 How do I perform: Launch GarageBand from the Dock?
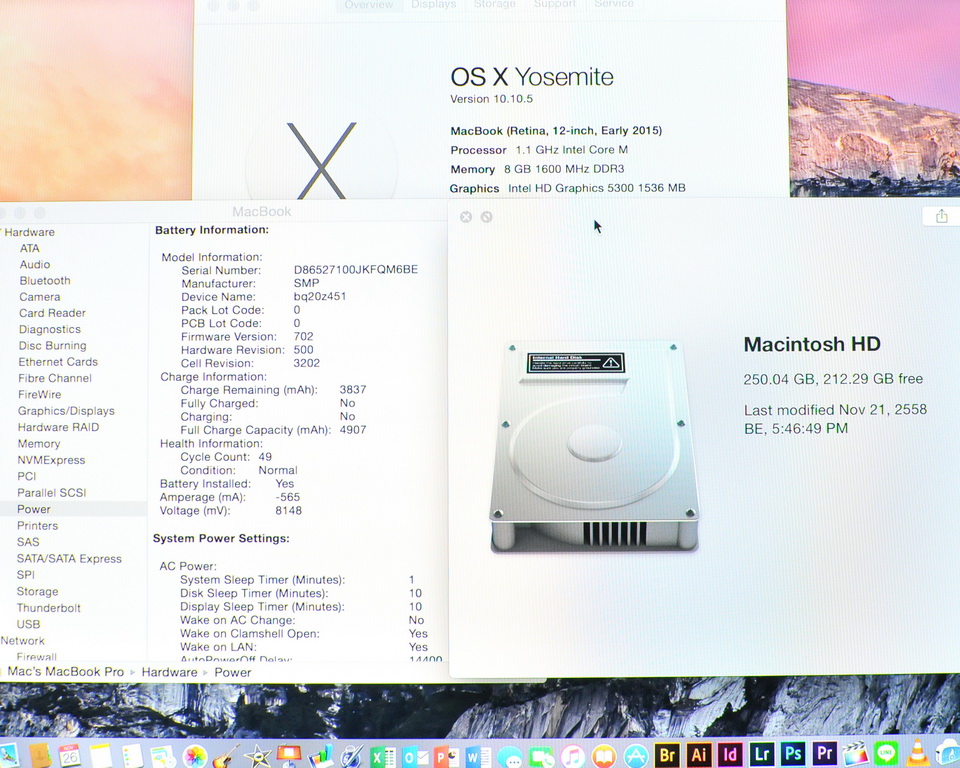click(x=226, y=756)
